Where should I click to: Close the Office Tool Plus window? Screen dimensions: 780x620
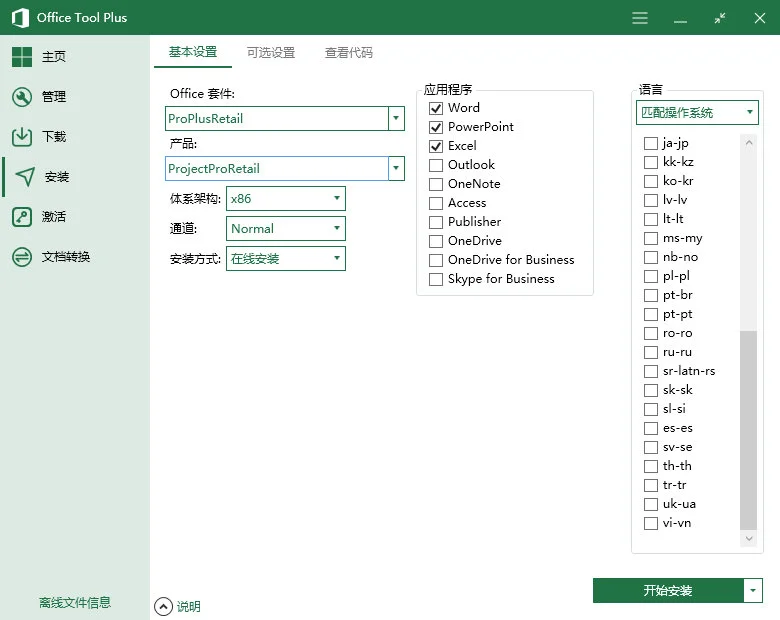pos(760,18)
